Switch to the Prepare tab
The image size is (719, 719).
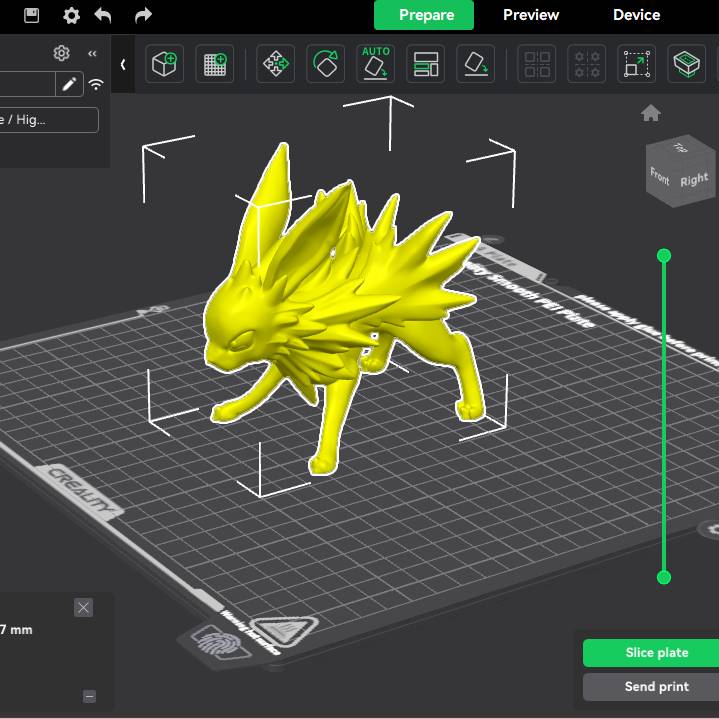pyautogui.click(x=424, y=15)
